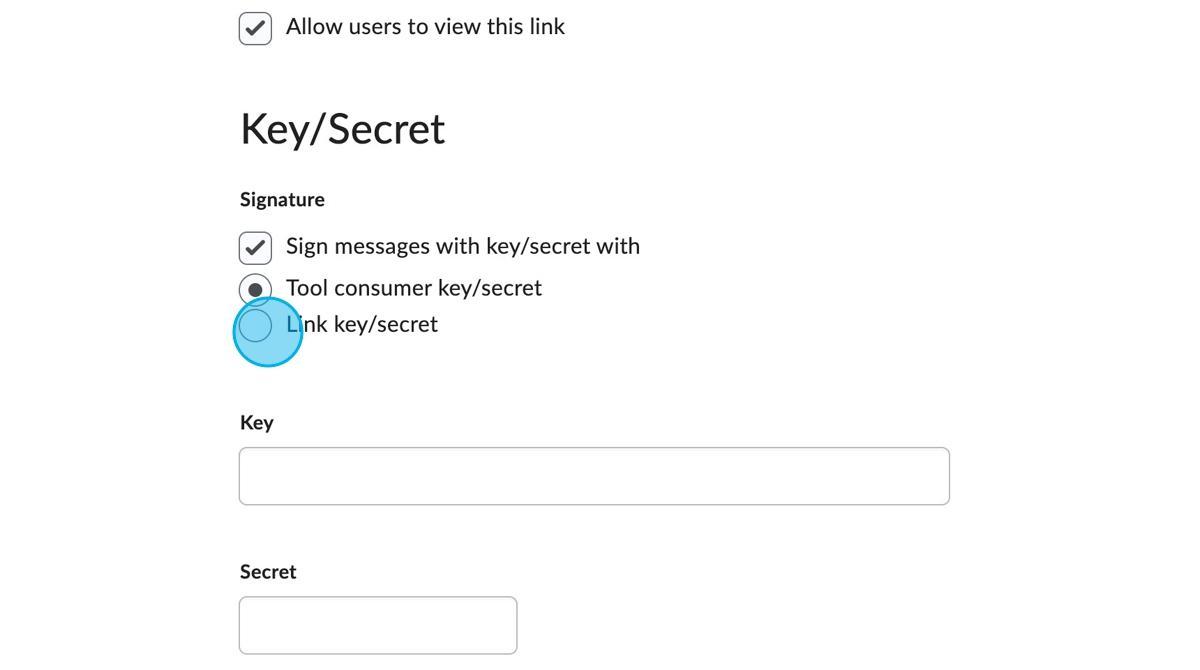1200x670 pixels.
Task: Click the Tool consumer key/secret label text
Action: 413,288
